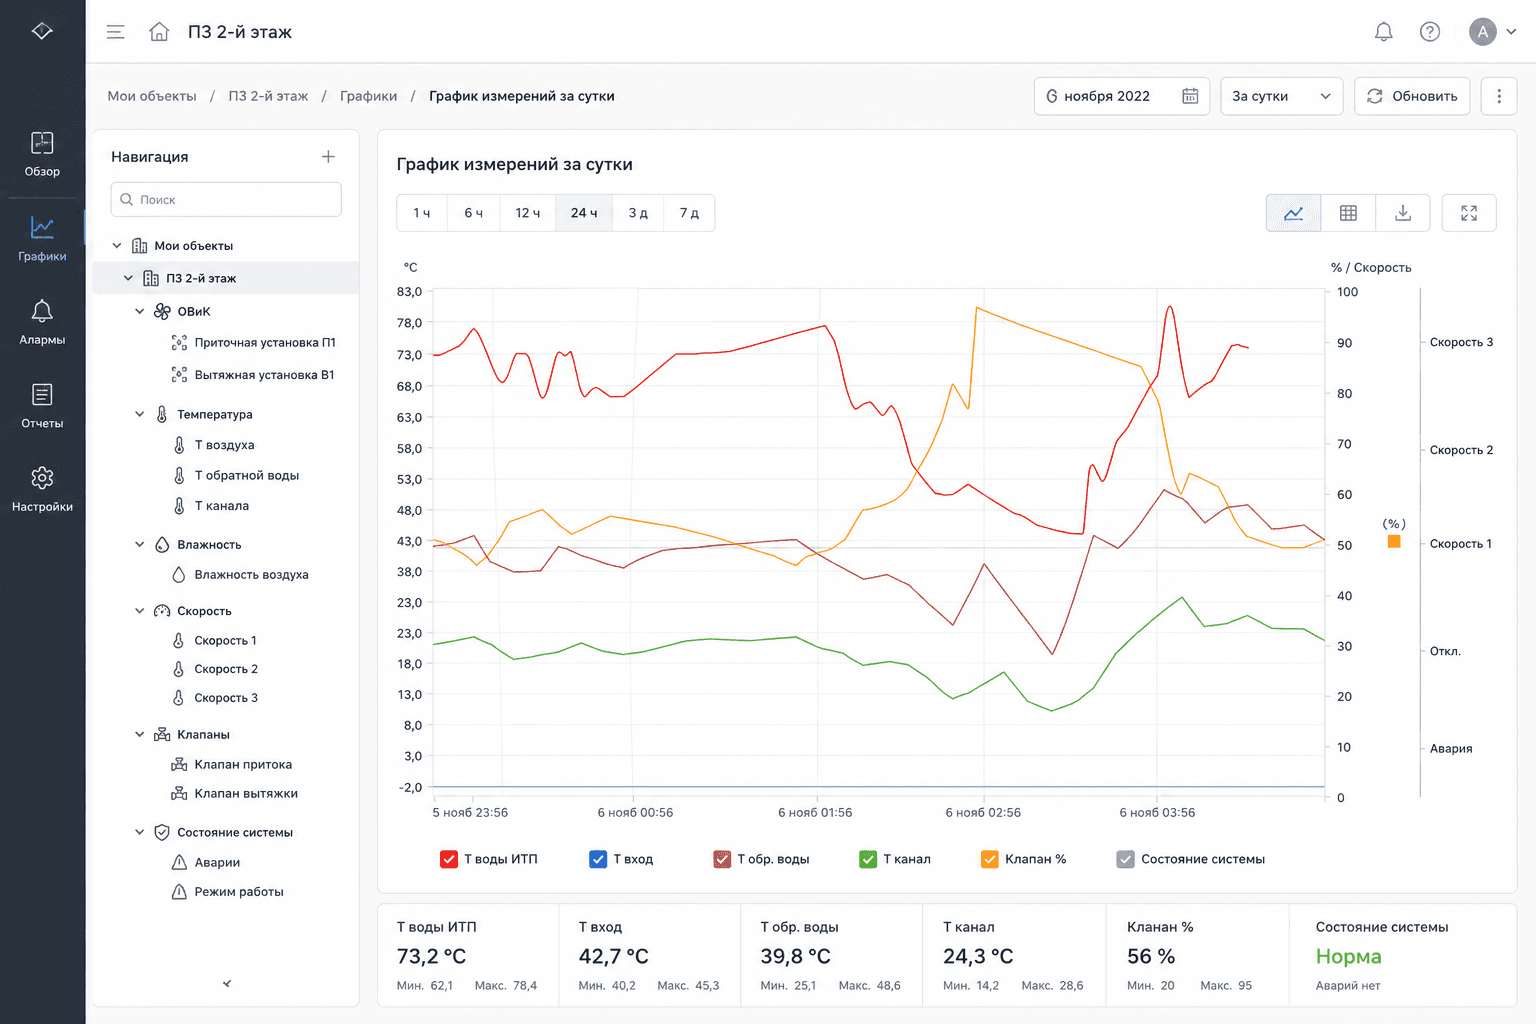Click the navigation Поиск search field
Screen dimensions: 1536x1024
226,200
